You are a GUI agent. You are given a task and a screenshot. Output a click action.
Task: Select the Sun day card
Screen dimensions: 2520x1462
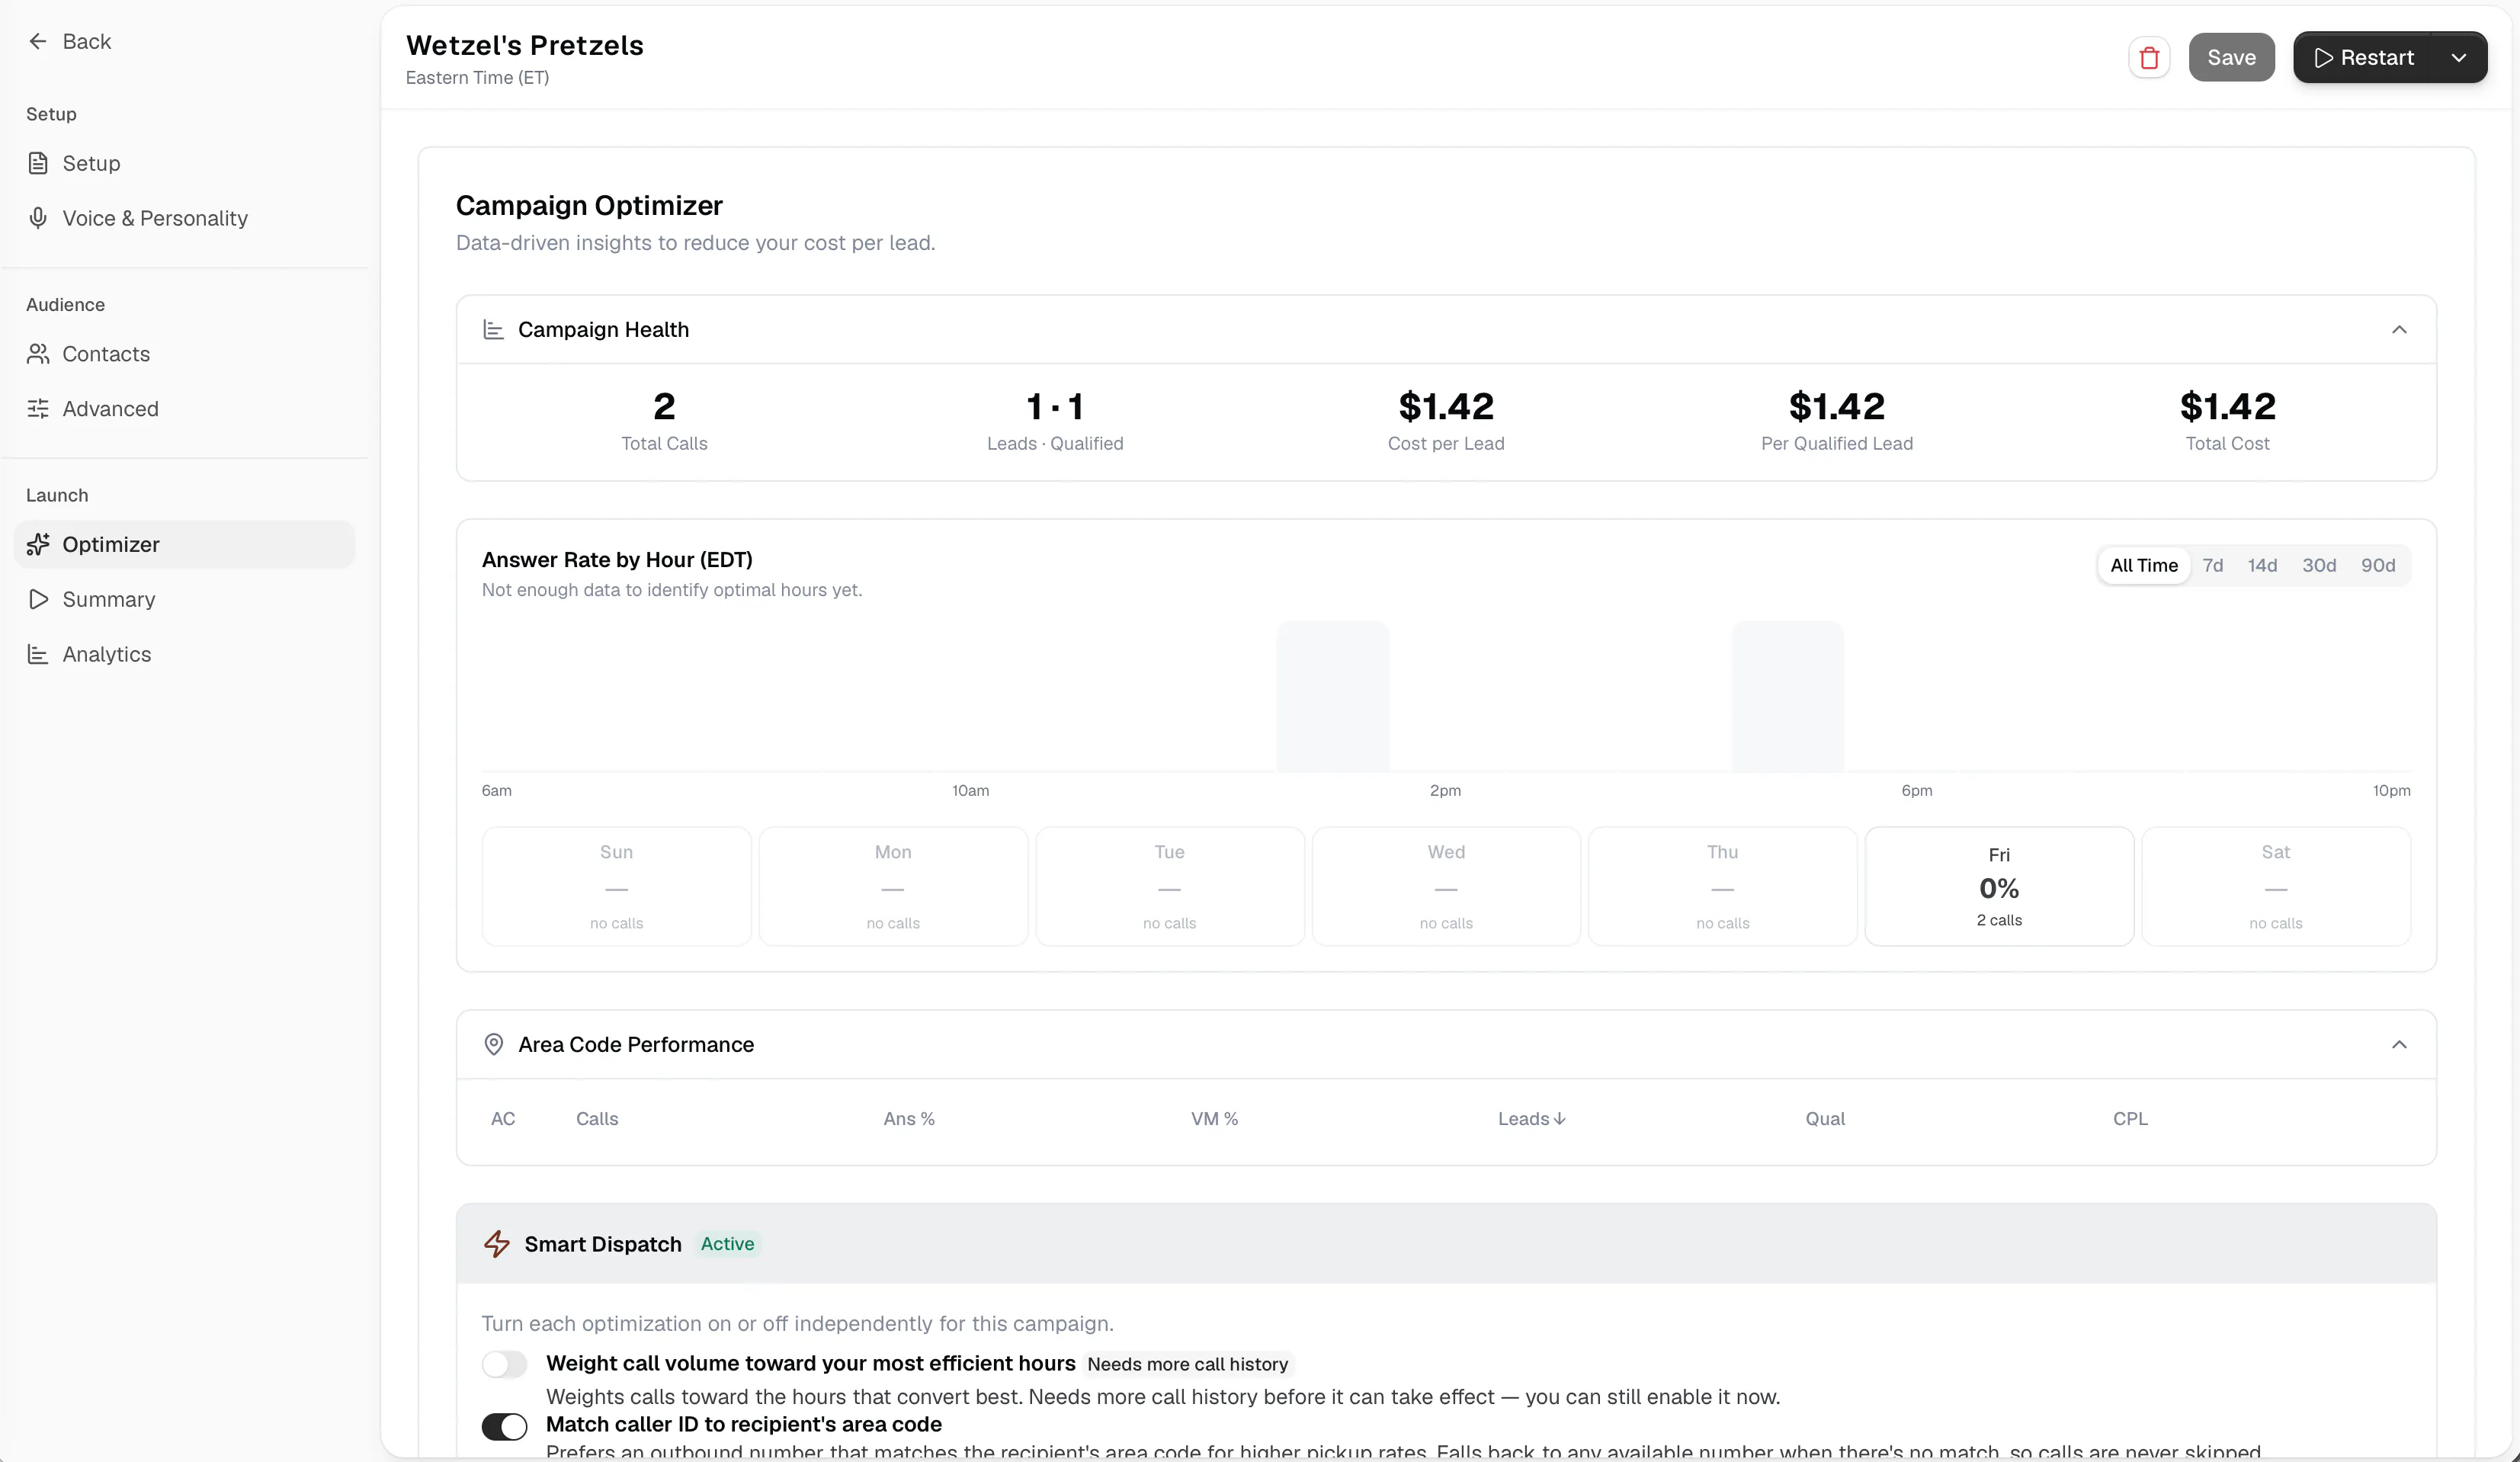coord(616,886)
